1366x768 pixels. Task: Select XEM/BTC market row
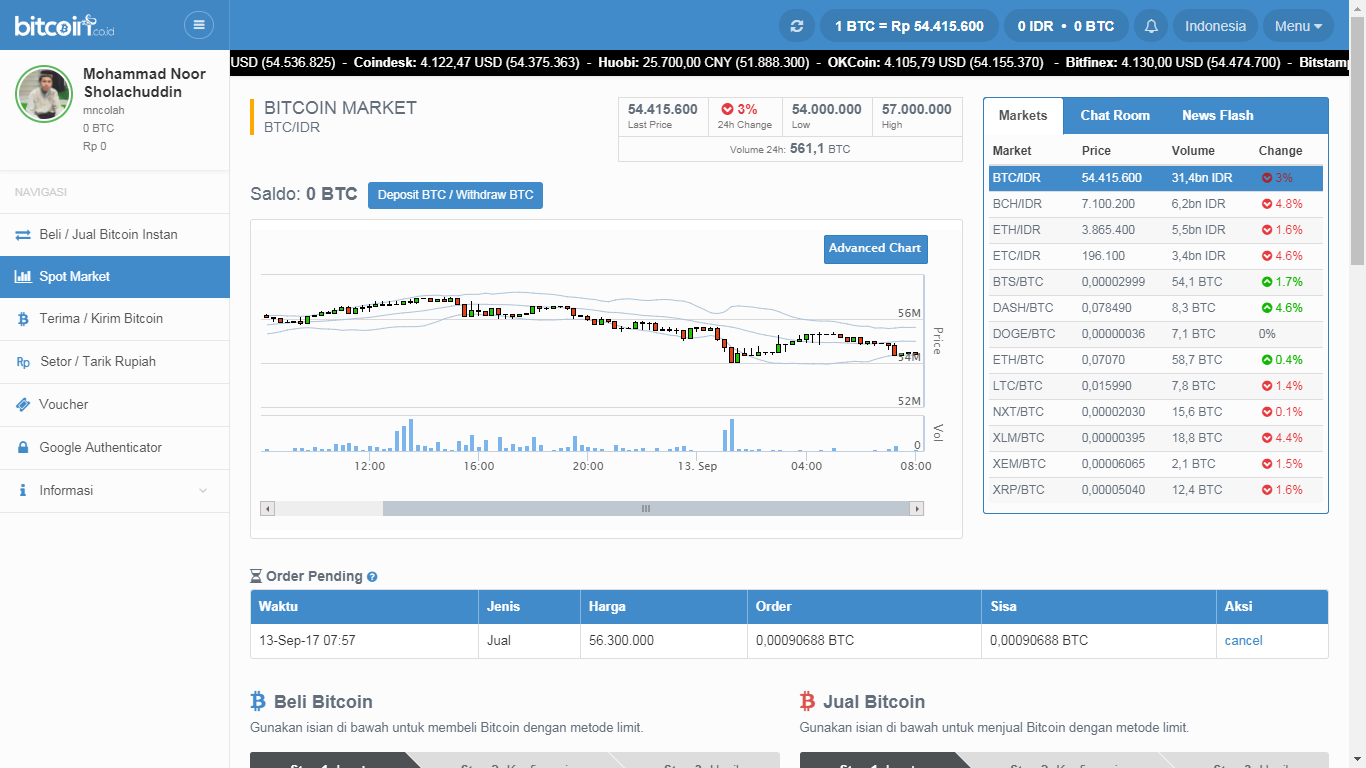(x=1156, y=464)
